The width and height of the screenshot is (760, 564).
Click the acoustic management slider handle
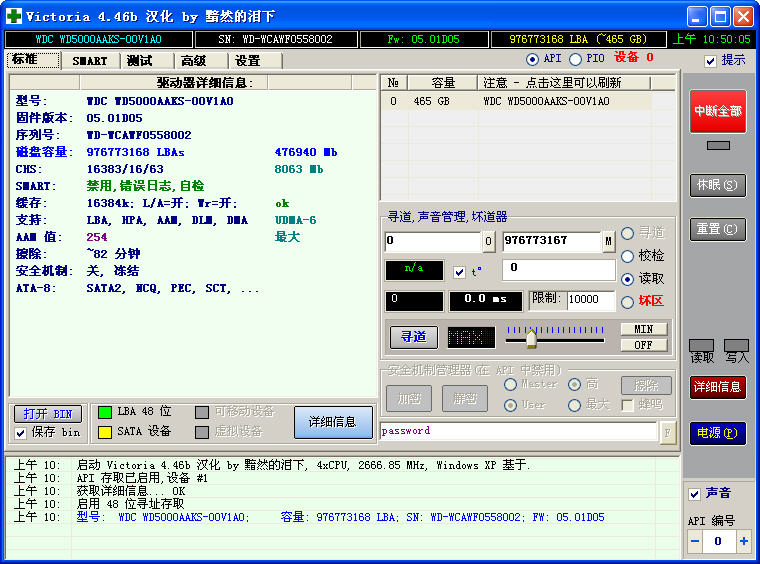(531, 340)
